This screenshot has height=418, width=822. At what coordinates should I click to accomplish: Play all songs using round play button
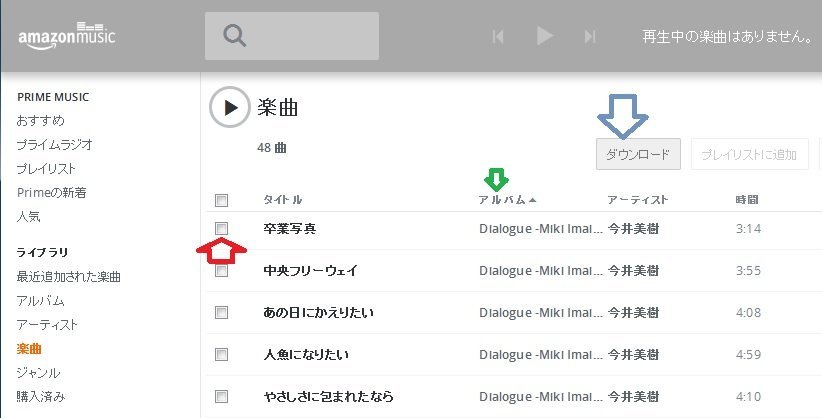click(x=230, y=108)
